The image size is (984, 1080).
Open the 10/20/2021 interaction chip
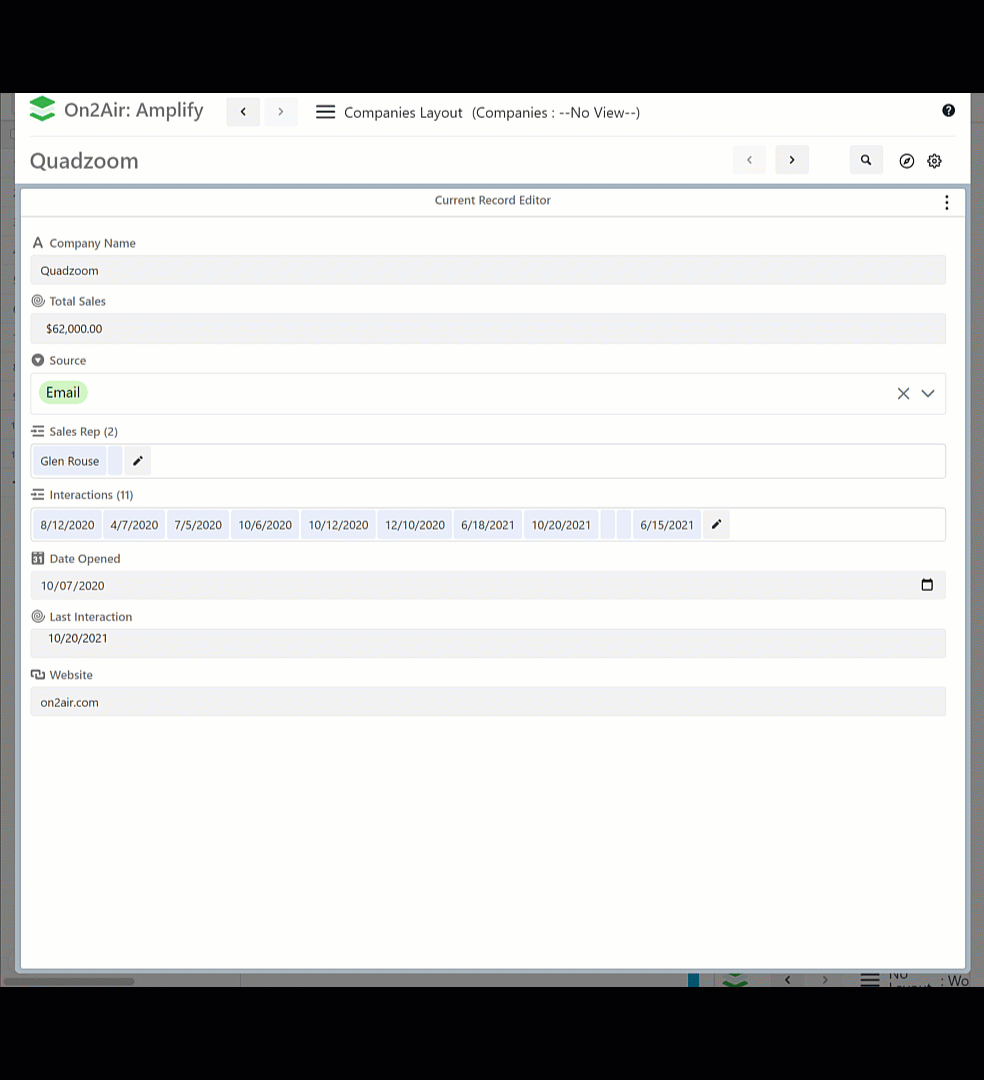(x=561, y=525)
